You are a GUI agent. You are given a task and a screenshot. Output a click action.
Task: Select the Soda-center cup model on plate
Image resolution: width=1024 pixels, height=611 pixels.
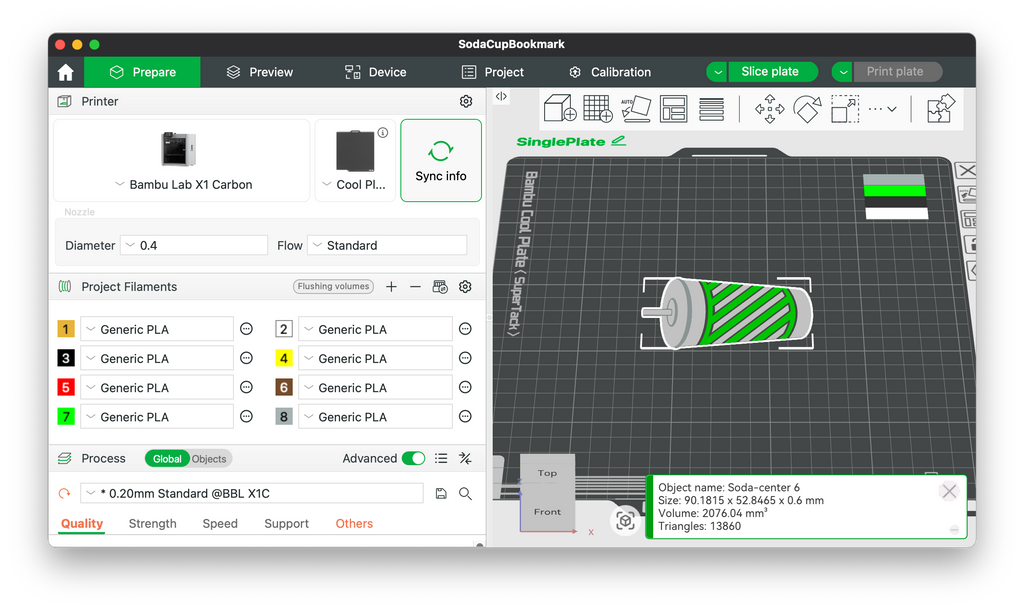(737, 313)
